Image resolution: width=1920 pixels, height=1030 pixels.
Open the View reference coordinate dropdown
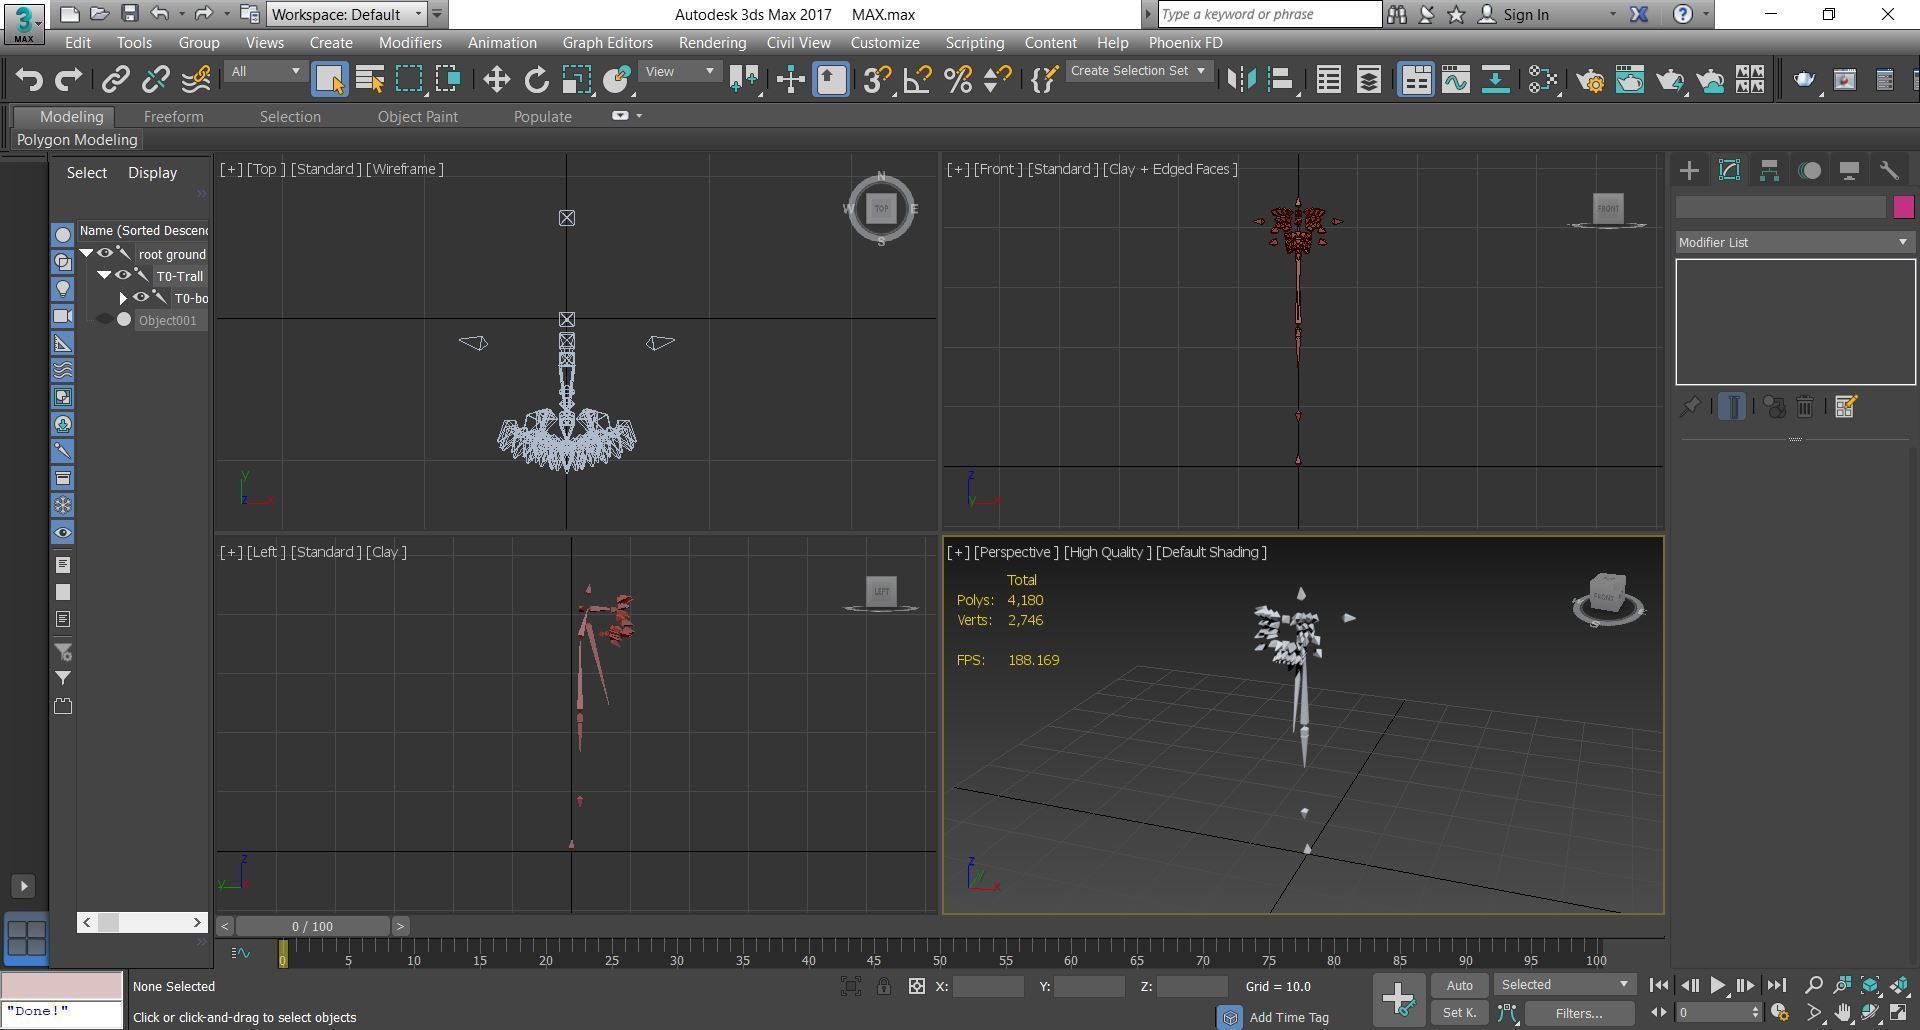click(679, 71)
